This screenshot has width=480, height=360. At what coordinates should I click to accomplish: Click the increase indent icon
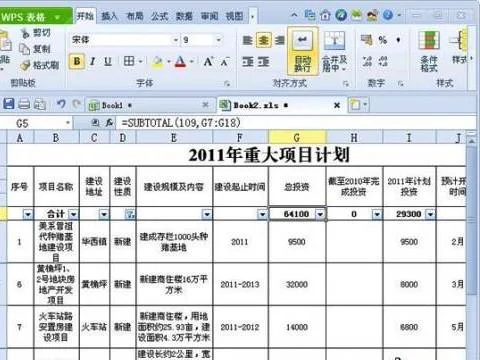[x=264, y=62]
